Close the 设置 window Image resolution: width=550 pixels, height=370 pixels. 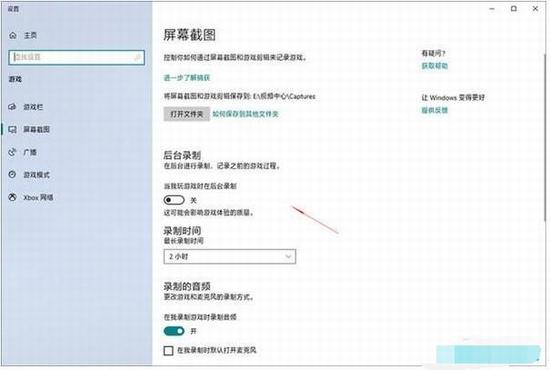(x=535, y=9)
